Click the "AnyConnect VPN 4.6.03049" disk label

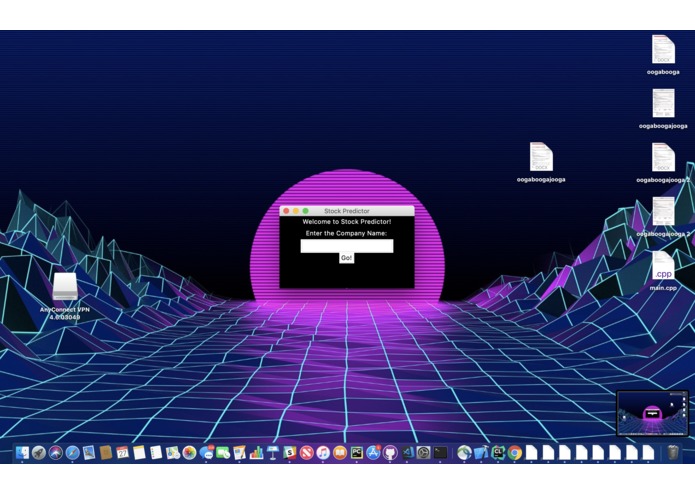[65, 313]
